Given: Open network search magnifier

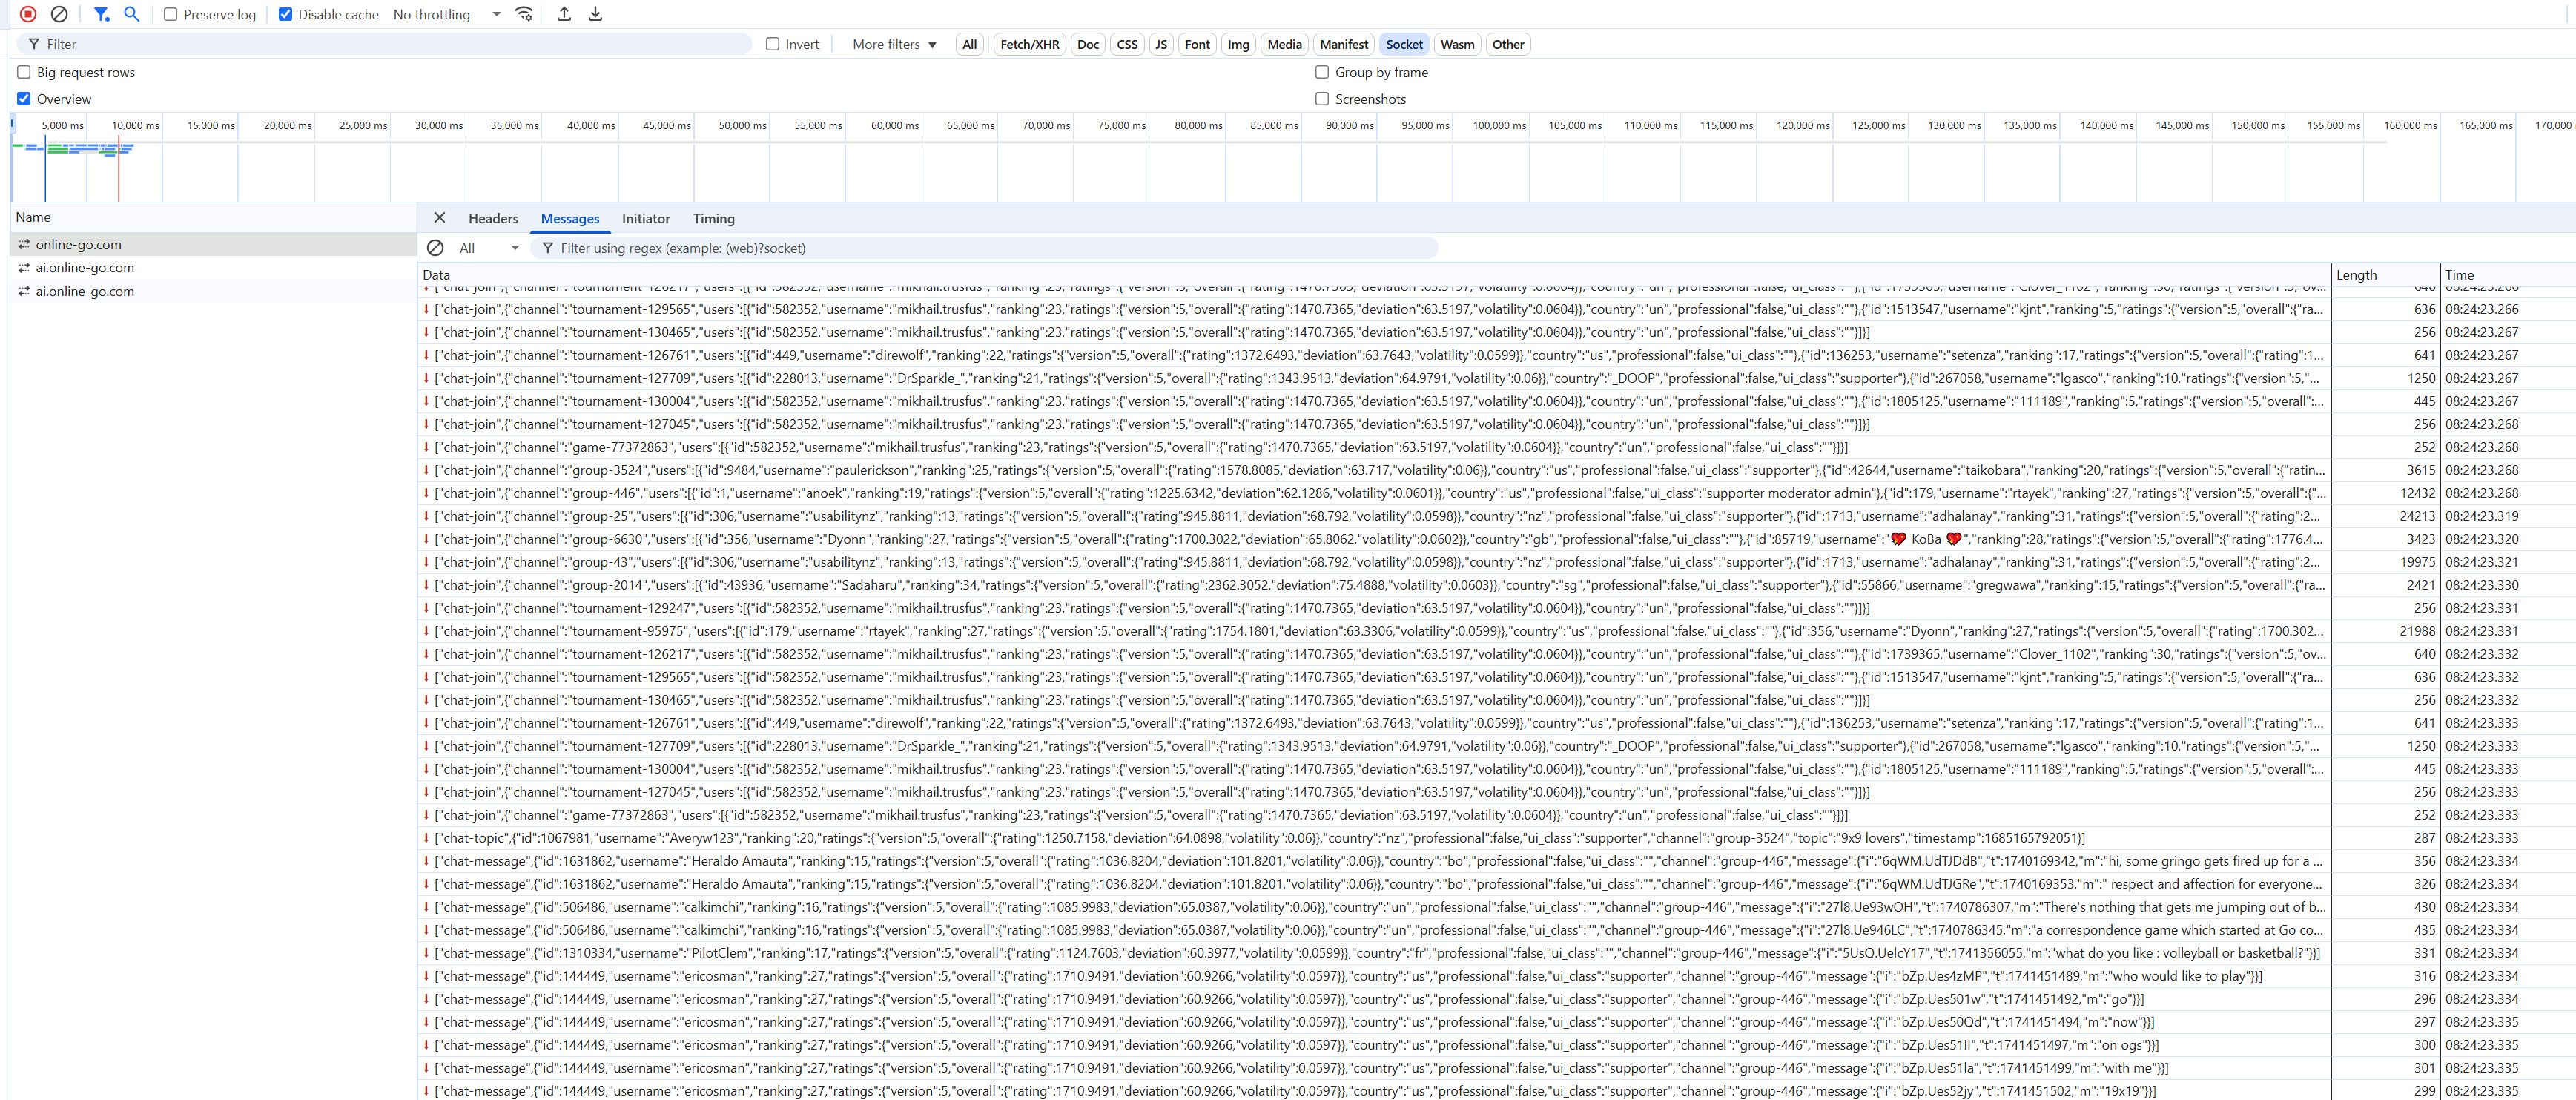Looking at the screenshot, I should tap(131, 14).
